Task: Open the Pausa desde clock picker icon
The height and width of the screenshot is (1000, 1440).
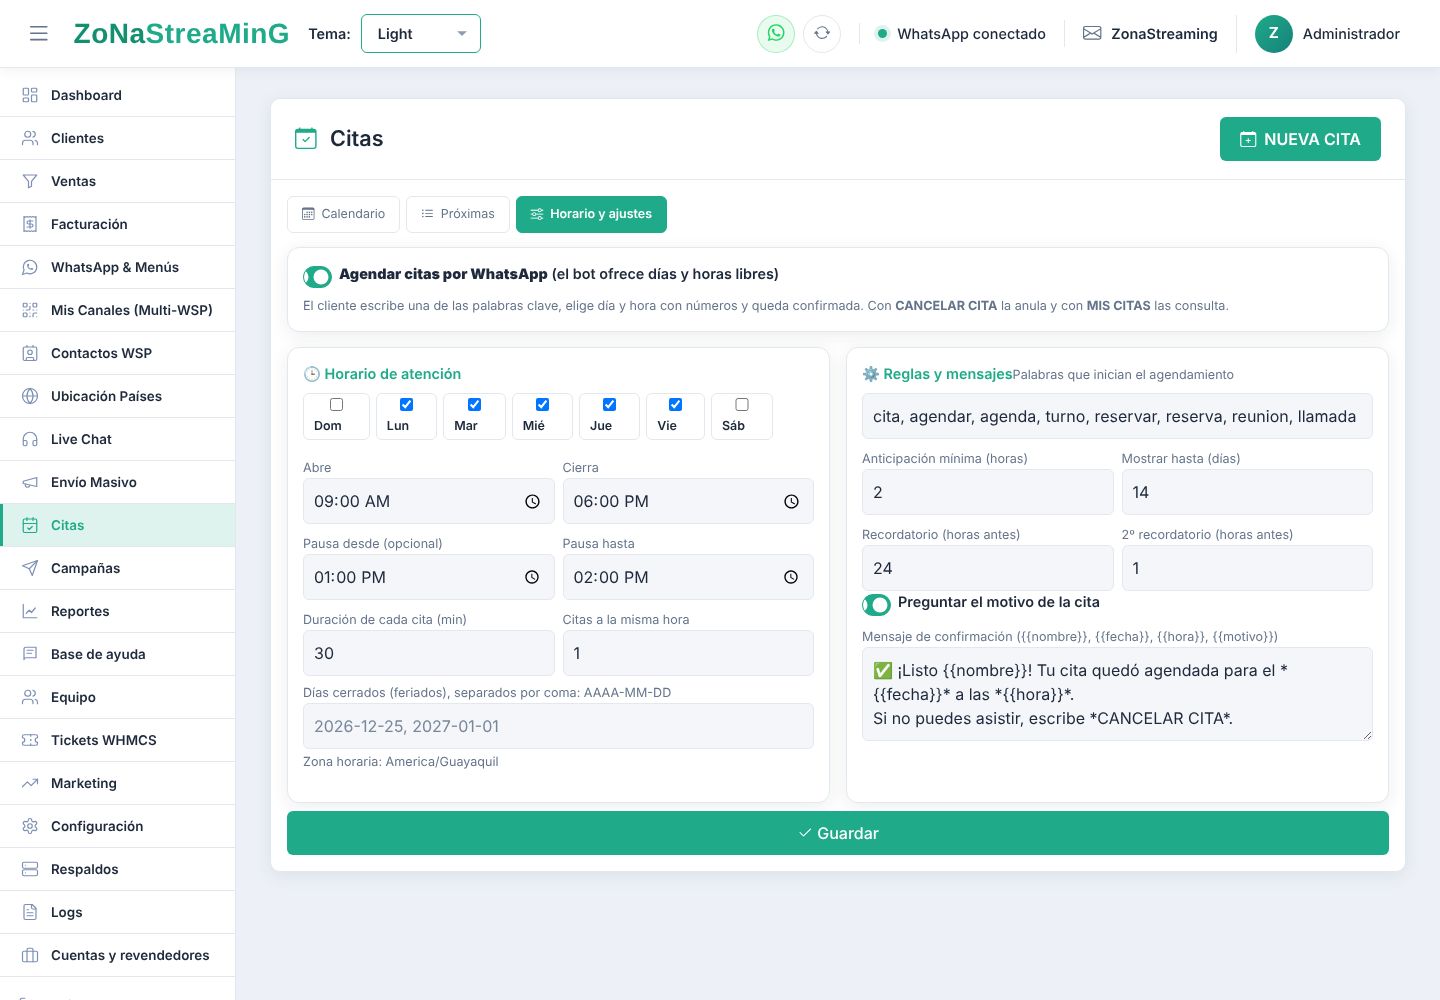Action: 532,578
